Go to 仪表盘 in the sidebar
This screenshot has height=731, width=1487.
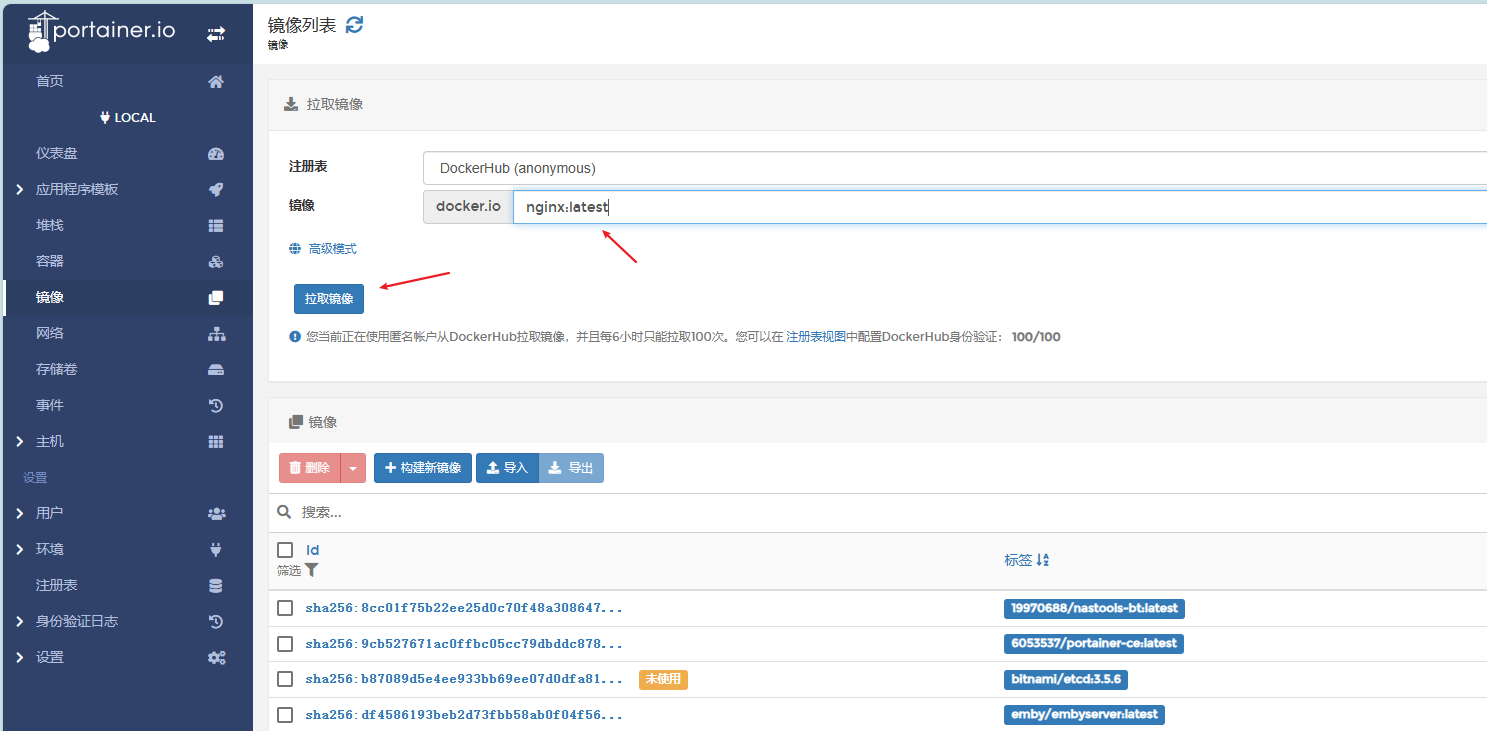click(57, 154)
